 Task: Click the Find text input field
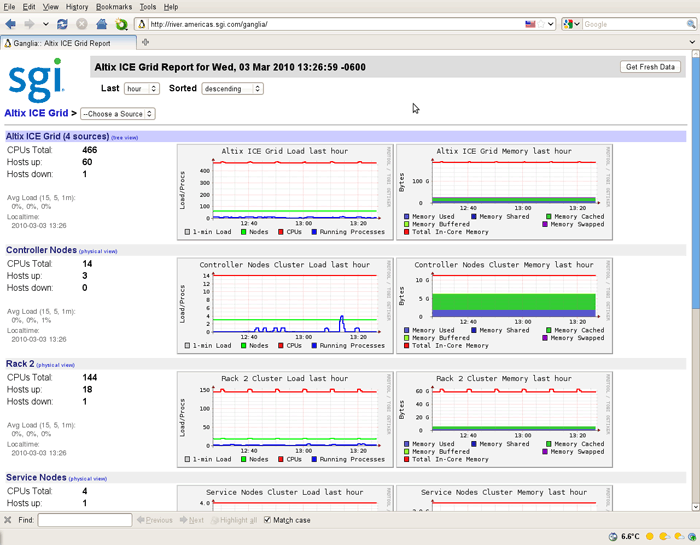(x=85, y=520)
